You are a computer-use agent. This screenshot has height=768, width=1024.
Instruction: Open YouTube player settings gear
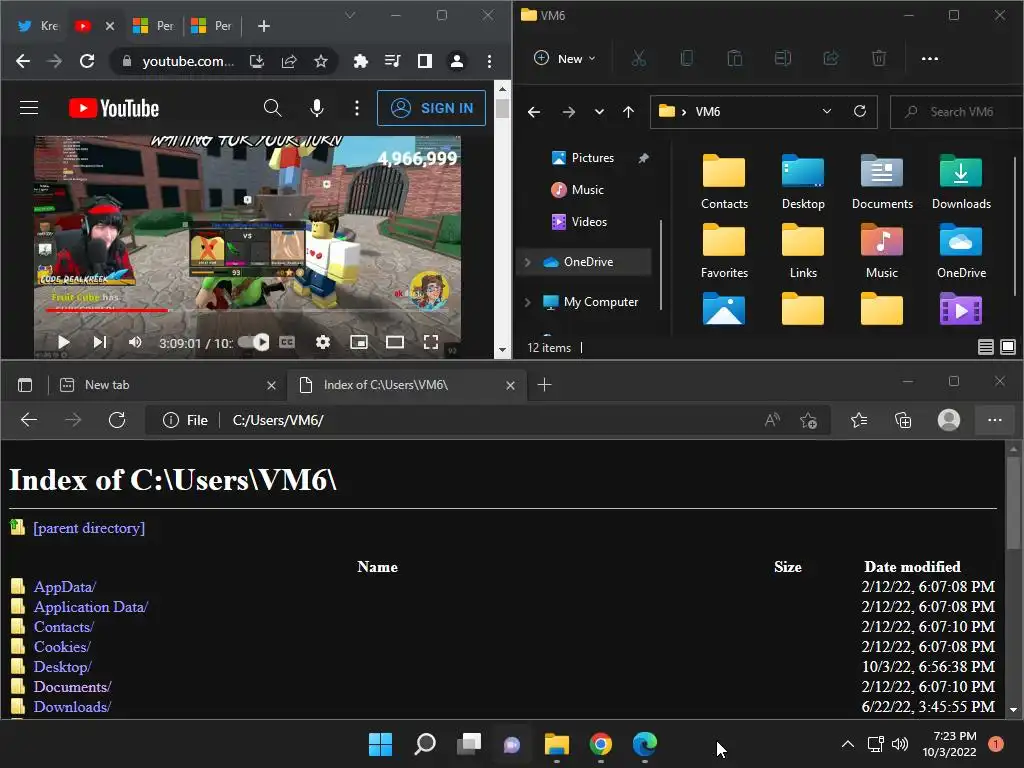click(x=323, y=342)
